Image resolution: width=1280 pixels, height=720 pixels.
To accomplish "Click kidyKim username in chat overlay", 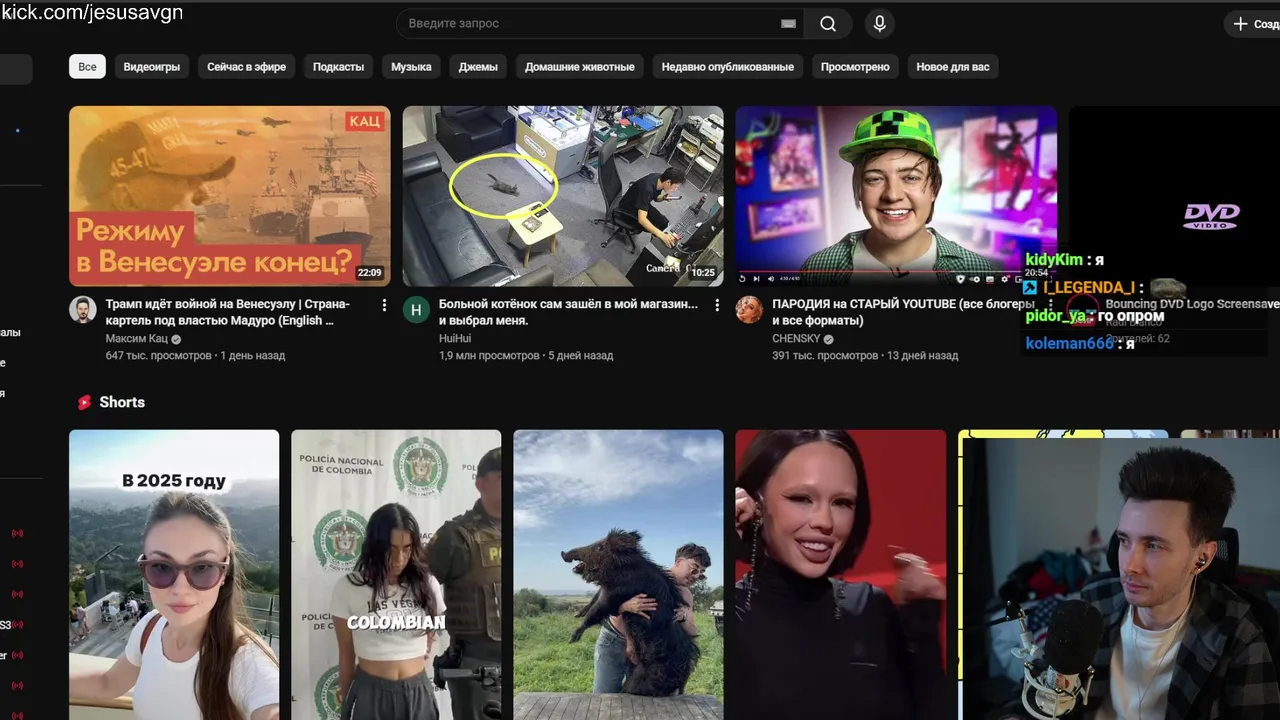I will point(1054,260).
